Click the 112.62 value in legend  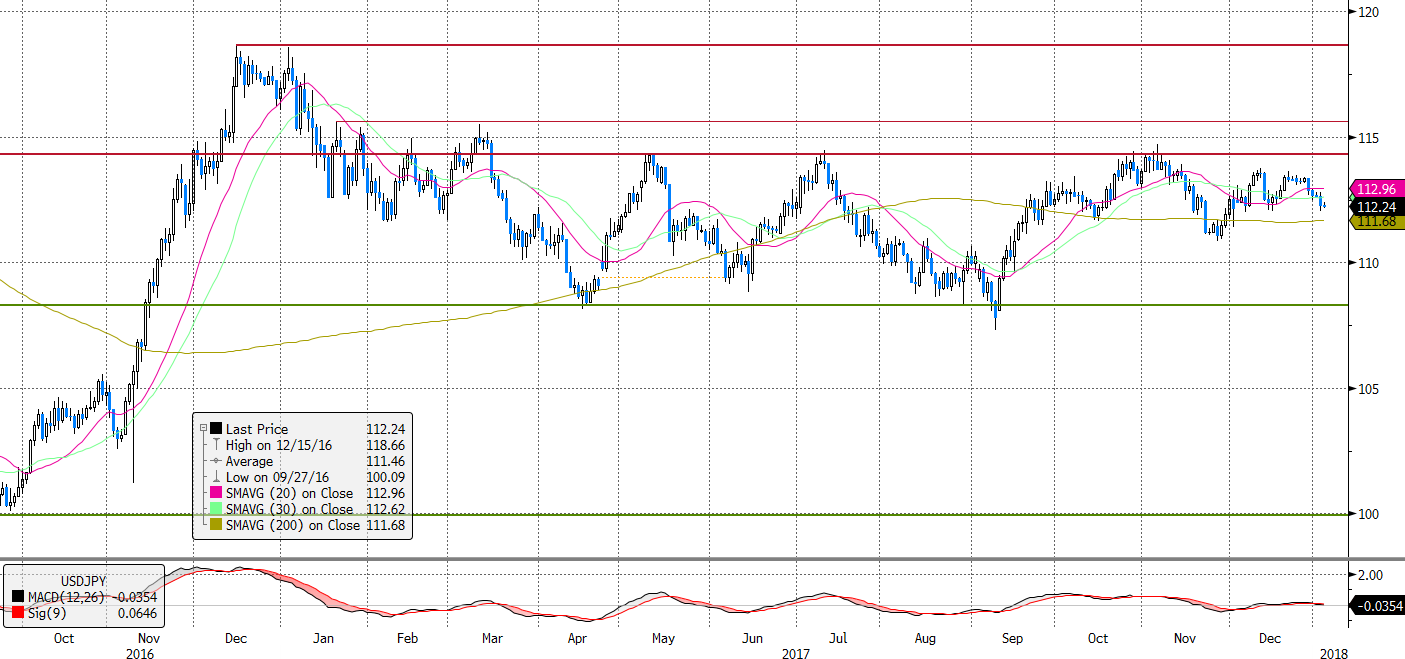point(387,509)
